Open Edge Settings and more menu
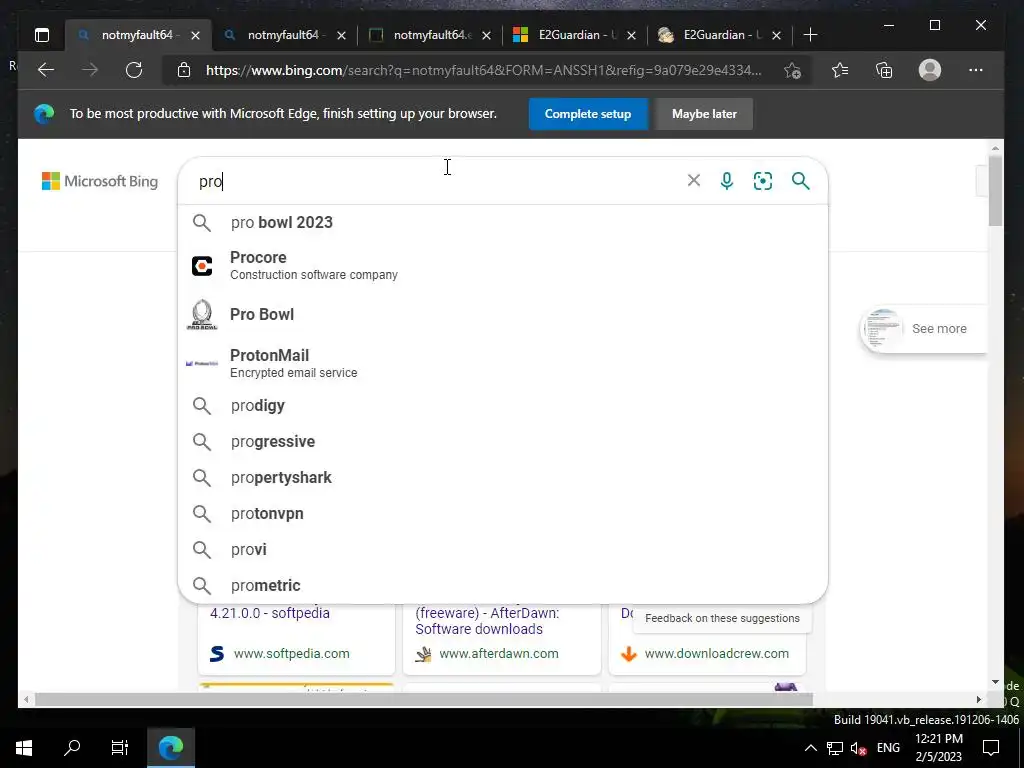 point(976,70)
